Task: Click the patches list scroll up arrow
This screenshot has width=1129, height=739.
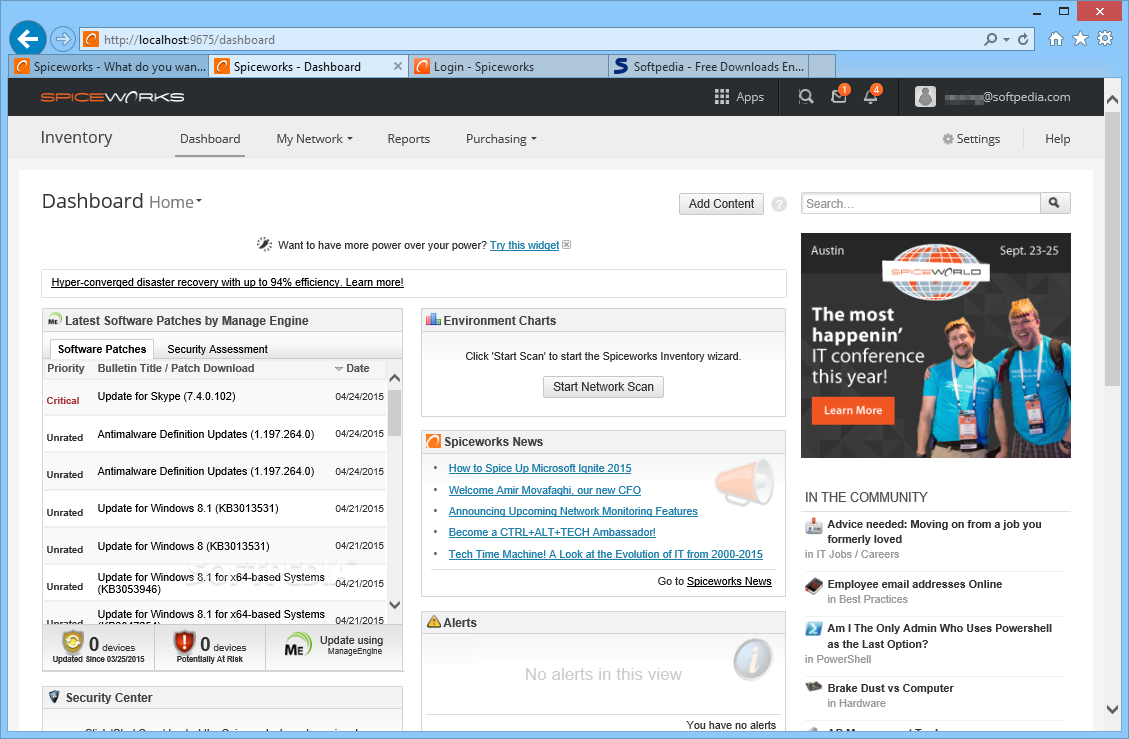Action: click(x=394, y=378)
